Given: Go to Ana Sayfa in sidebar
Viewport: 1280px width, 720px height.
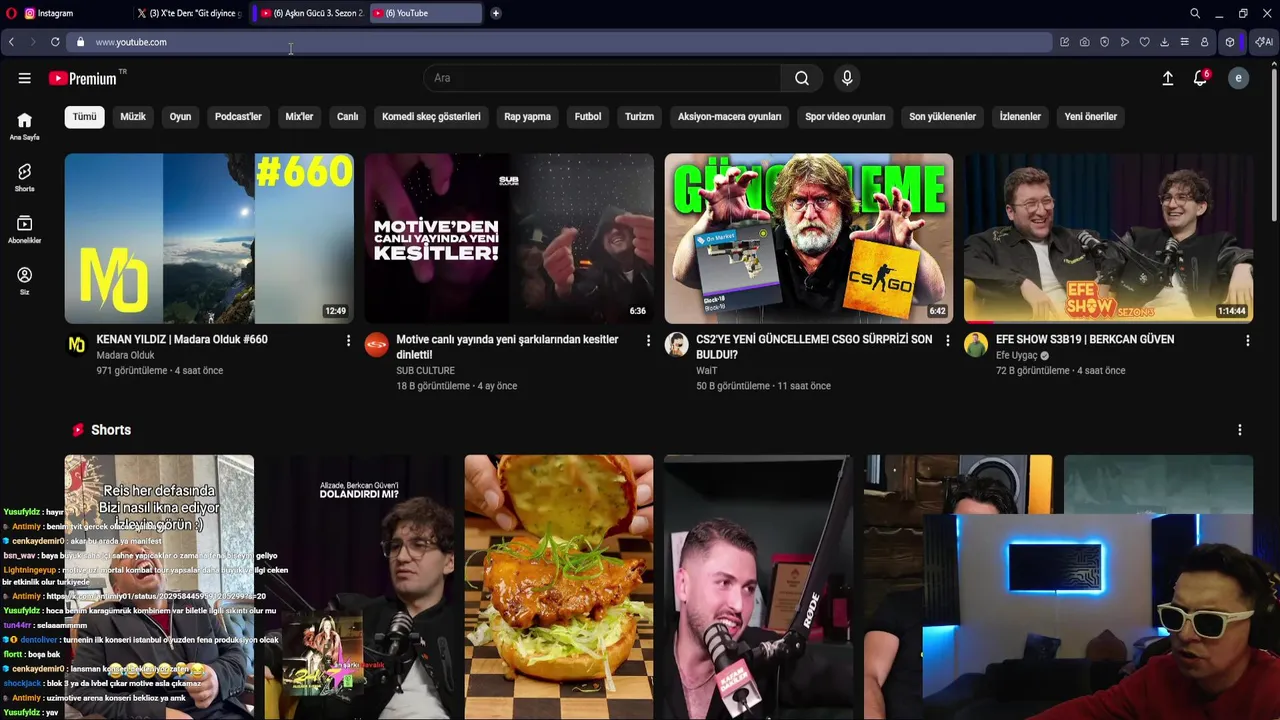Looking at the screenshot, I should coord(24,126).
